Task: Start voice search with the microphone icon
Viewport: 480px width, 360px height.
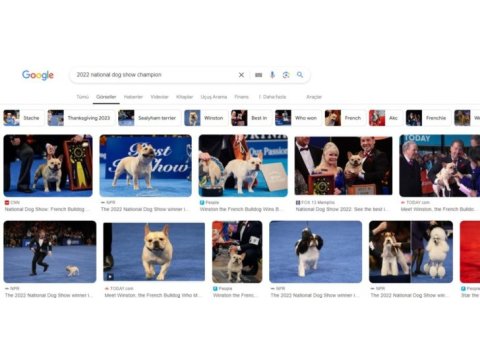Action: (272, 75)
